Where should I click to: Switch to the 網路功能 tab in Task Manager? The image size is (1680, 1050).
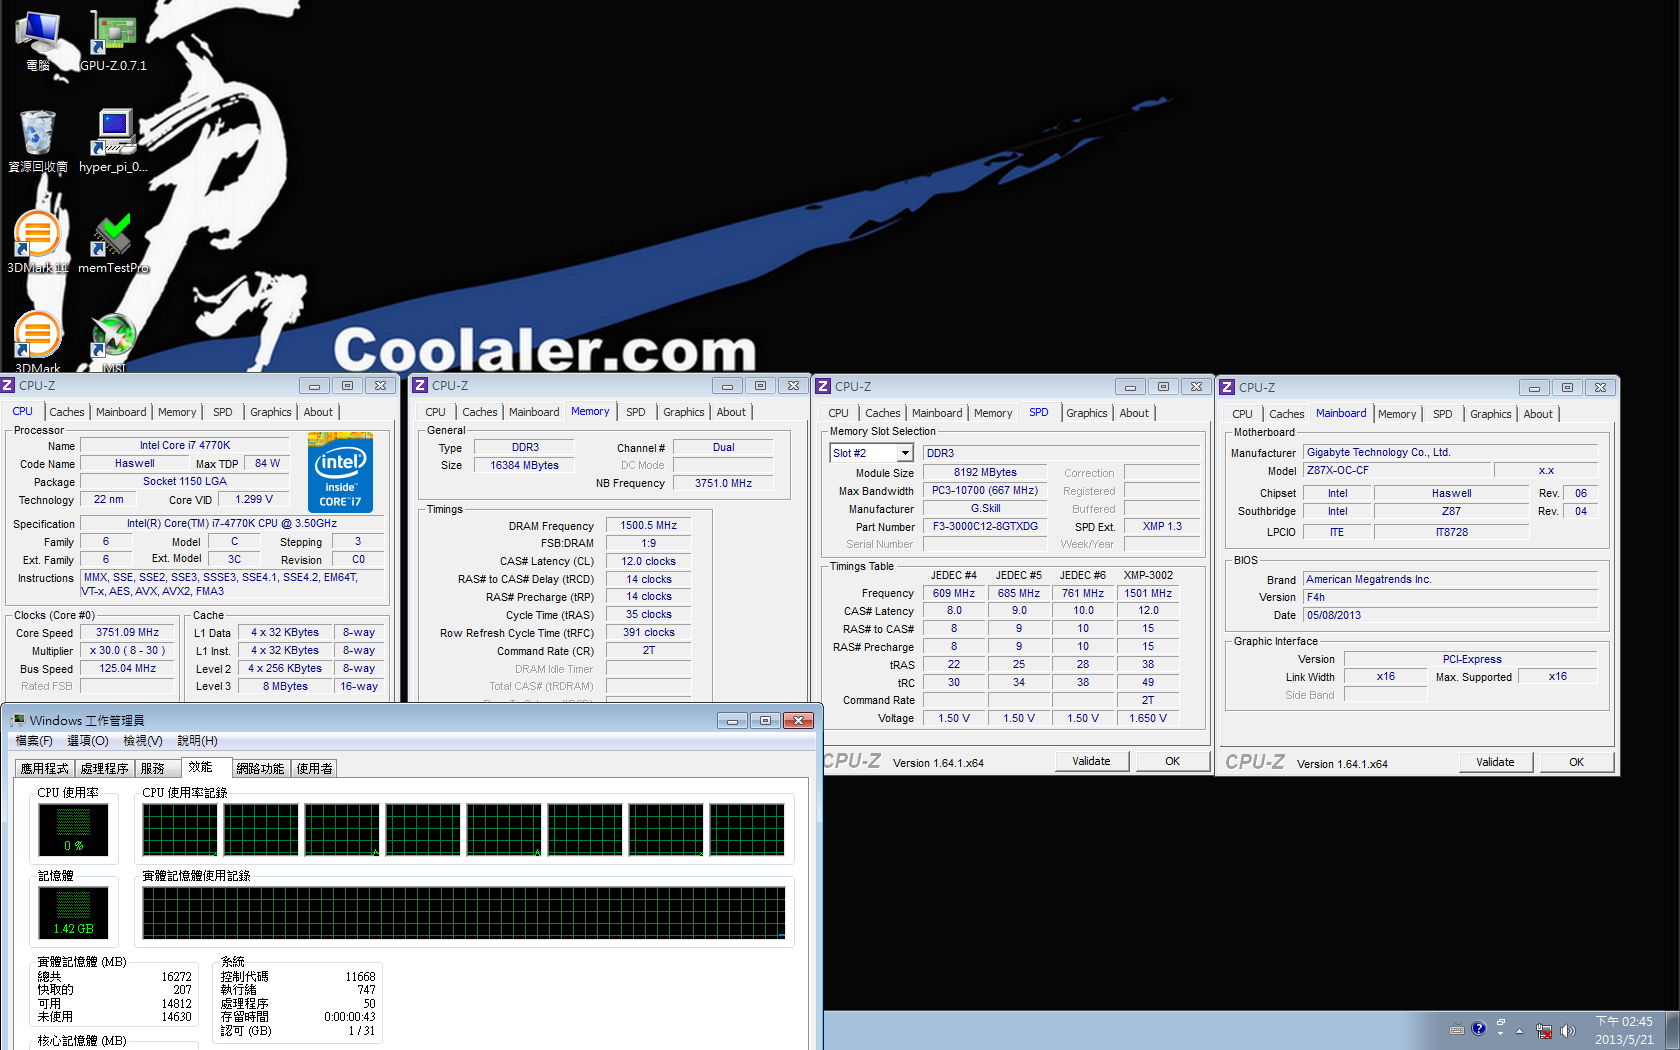tap(260, 768)
